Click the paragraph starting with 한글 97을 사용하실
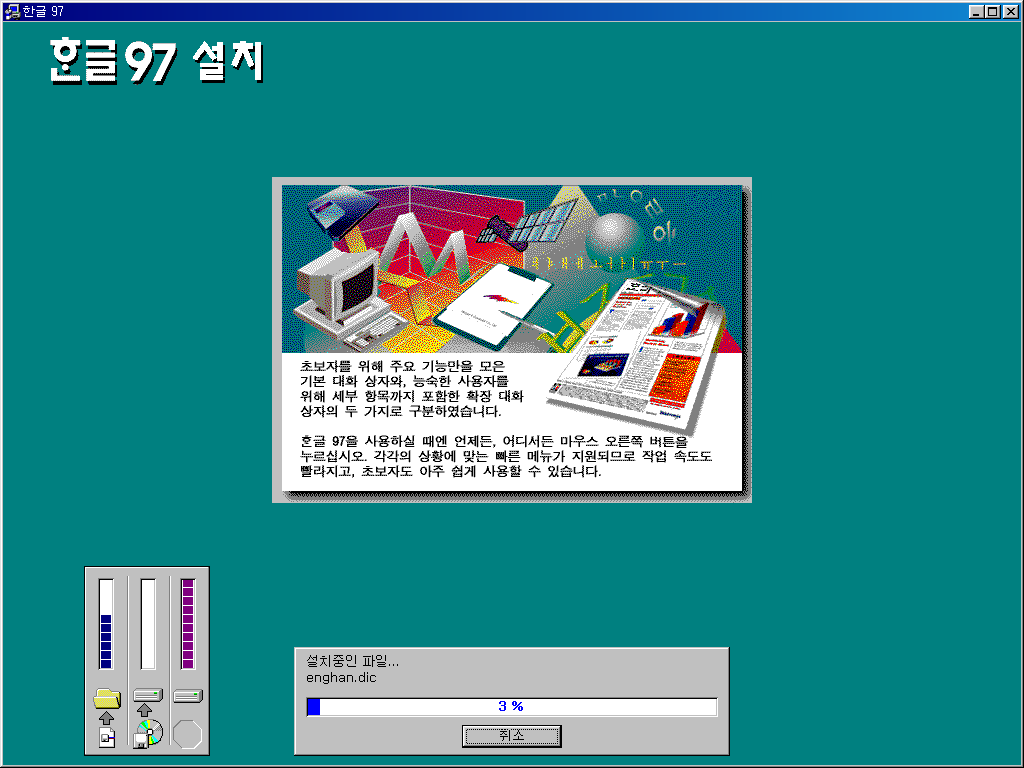The height and width of the screenshot is (768, 1024). click(x=505, y=456)
